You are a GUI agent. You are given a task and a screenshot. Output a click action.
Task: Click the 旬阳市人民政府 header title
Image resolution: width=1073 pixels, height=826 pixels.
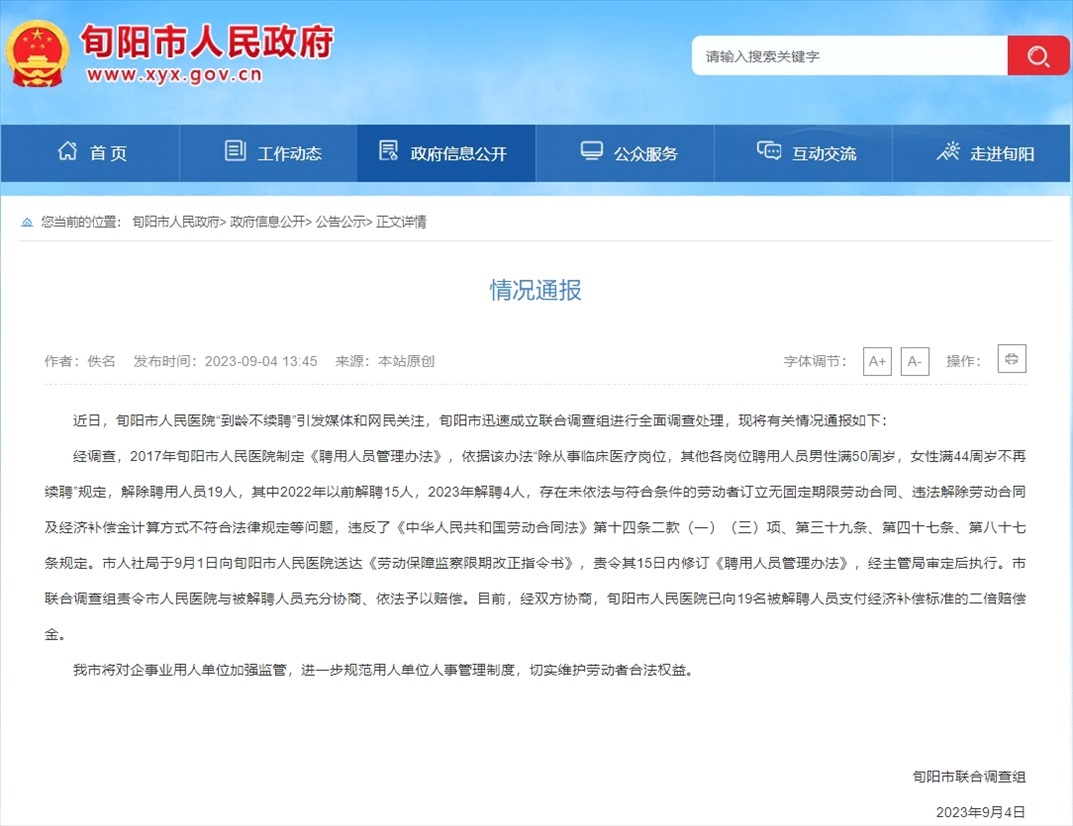click(x=206, y=40)
